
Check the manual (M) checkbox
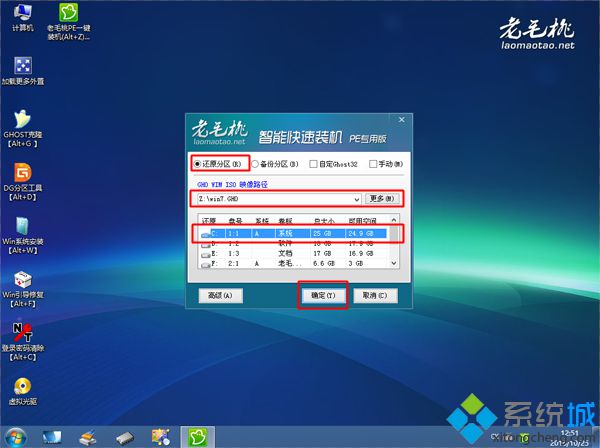pos(373,164)
